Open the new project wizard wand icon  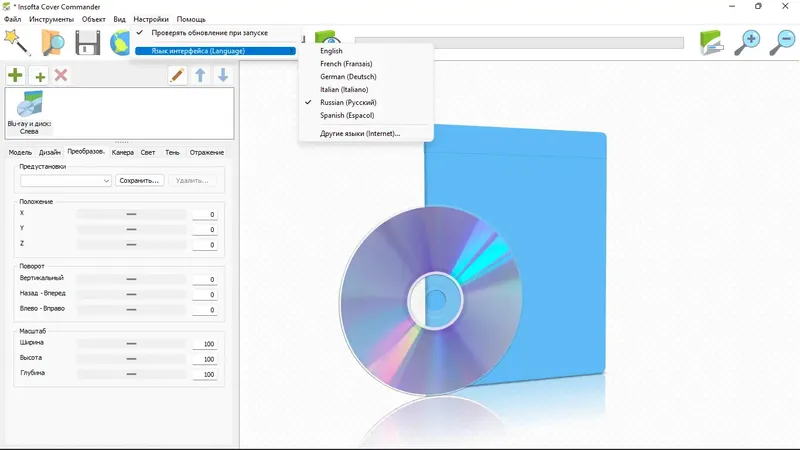coord(17,42)
